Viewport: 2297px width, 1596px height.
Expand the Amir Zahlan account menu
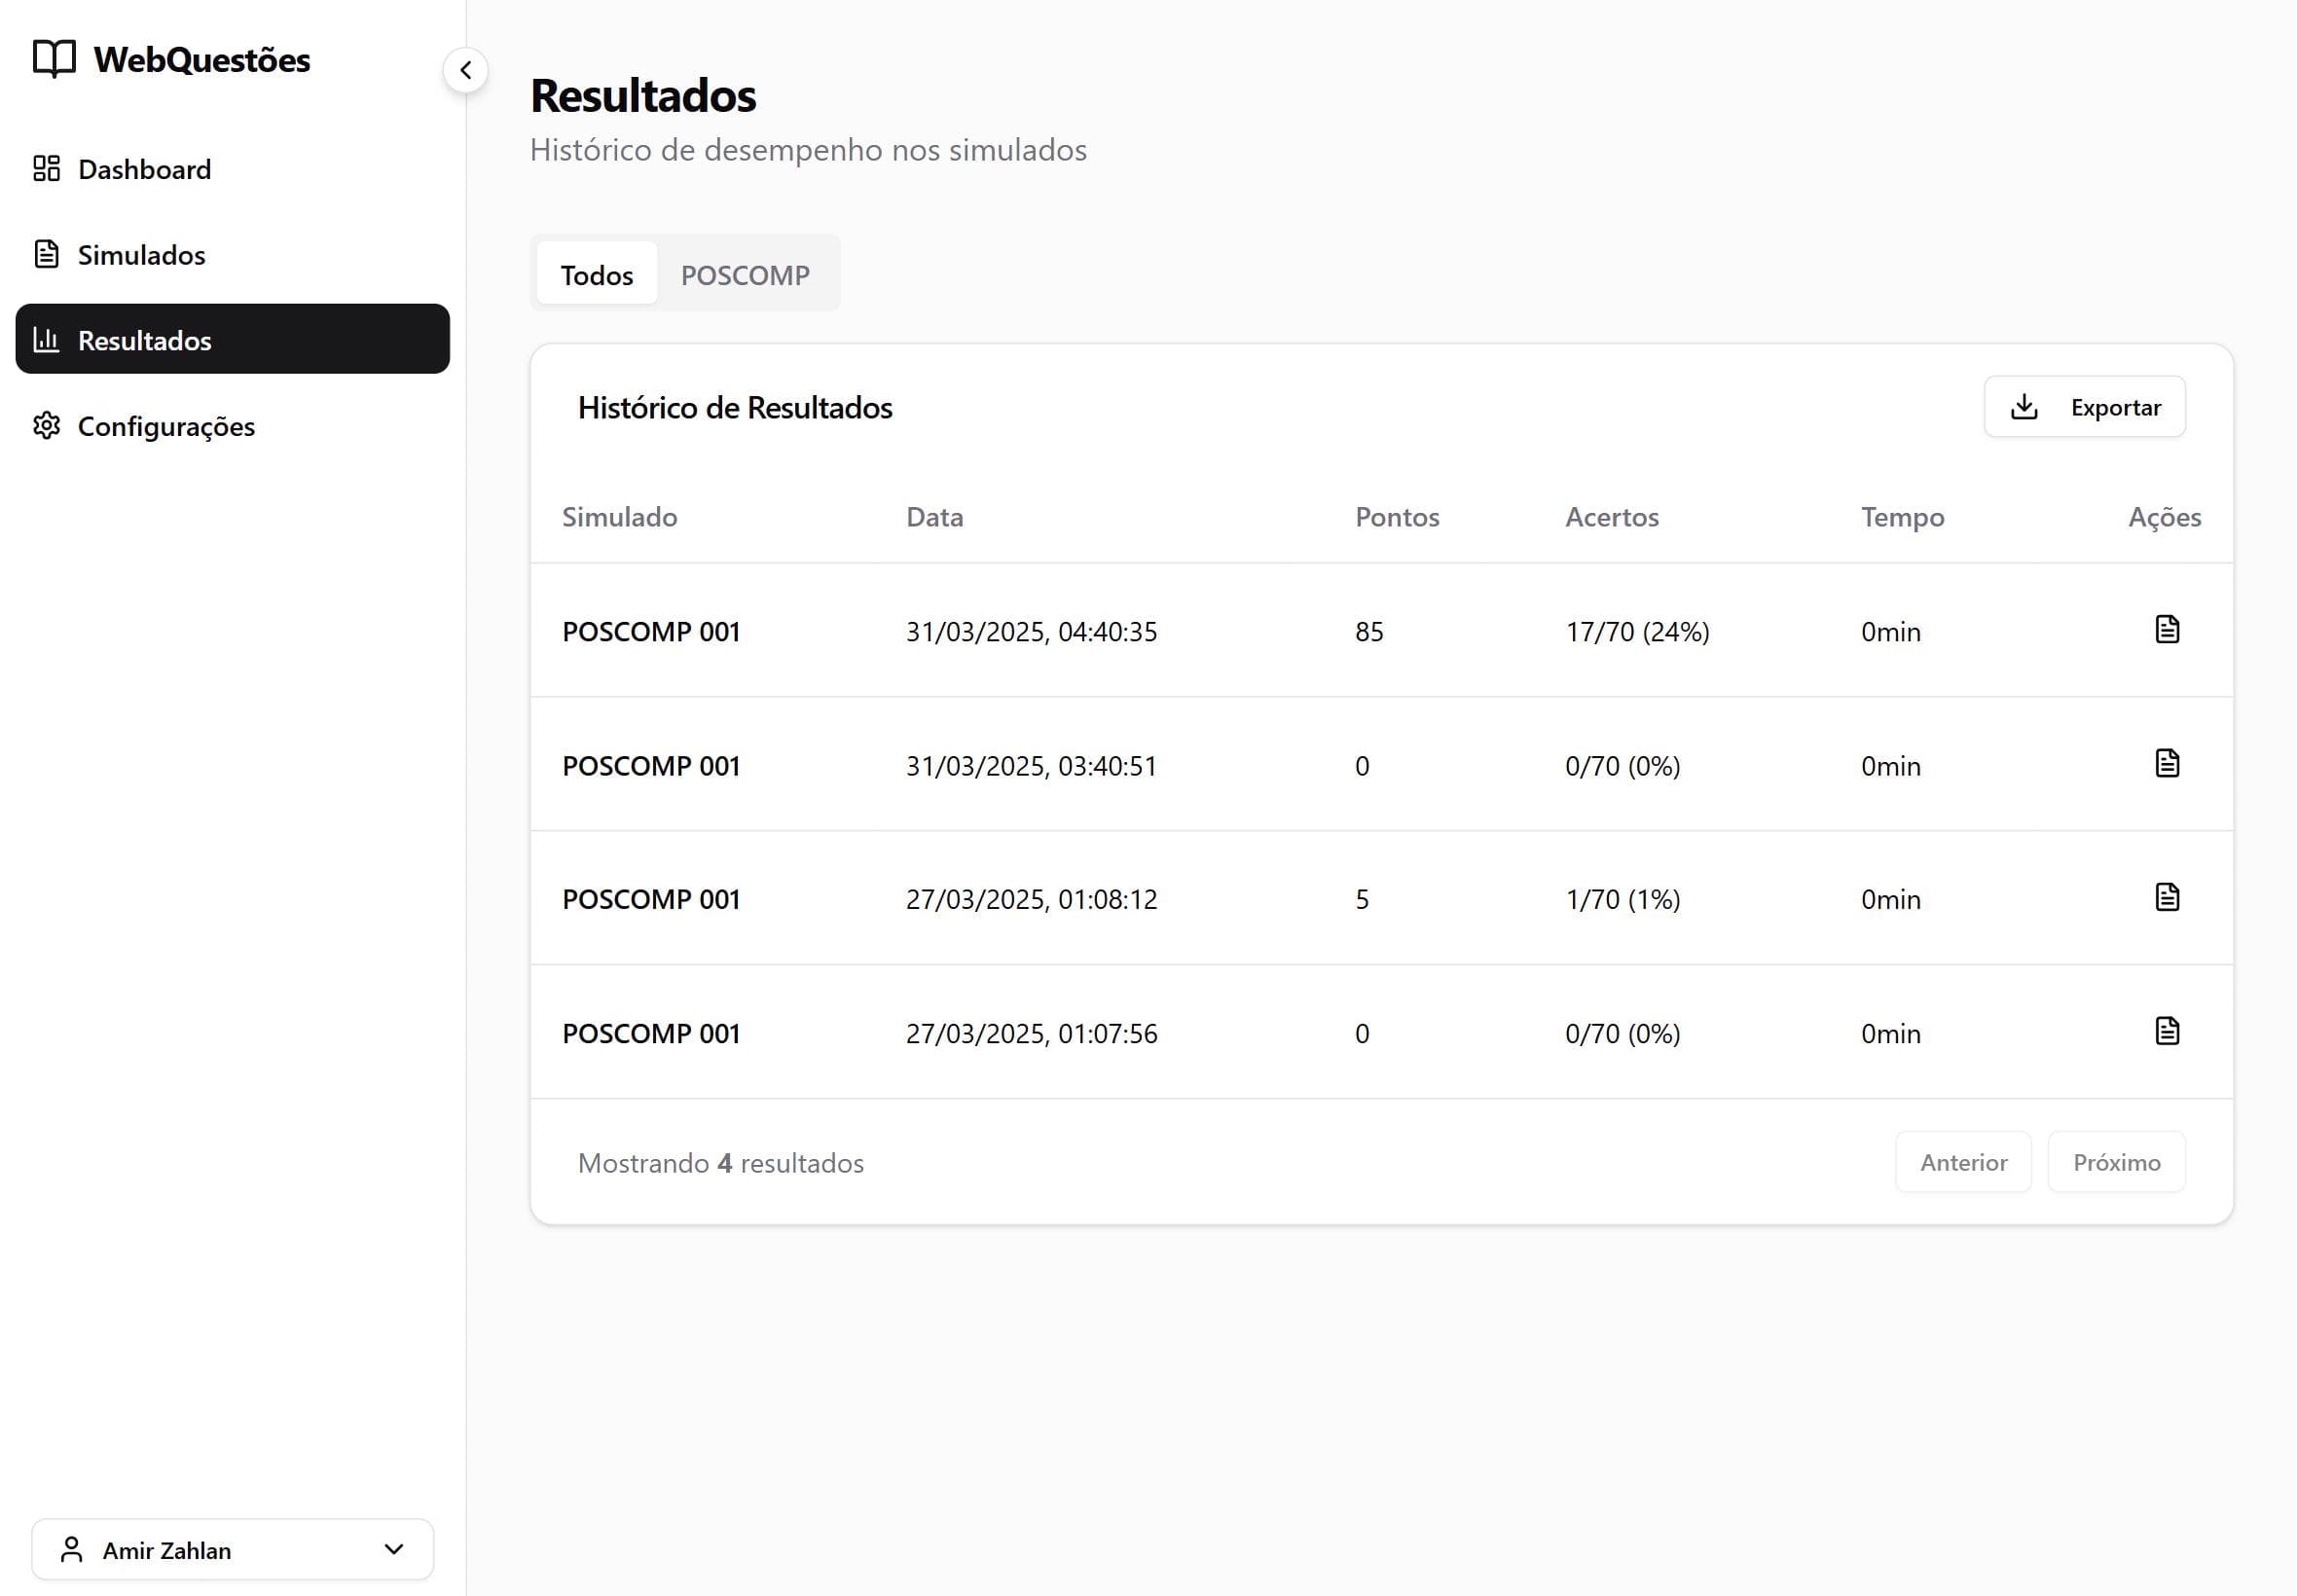(392, 1549)
